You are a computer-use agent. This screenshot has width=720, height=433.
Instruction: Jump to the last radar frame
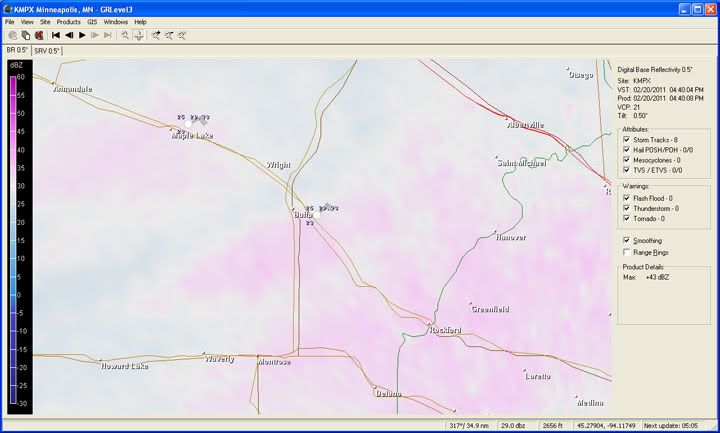point(108,35)
